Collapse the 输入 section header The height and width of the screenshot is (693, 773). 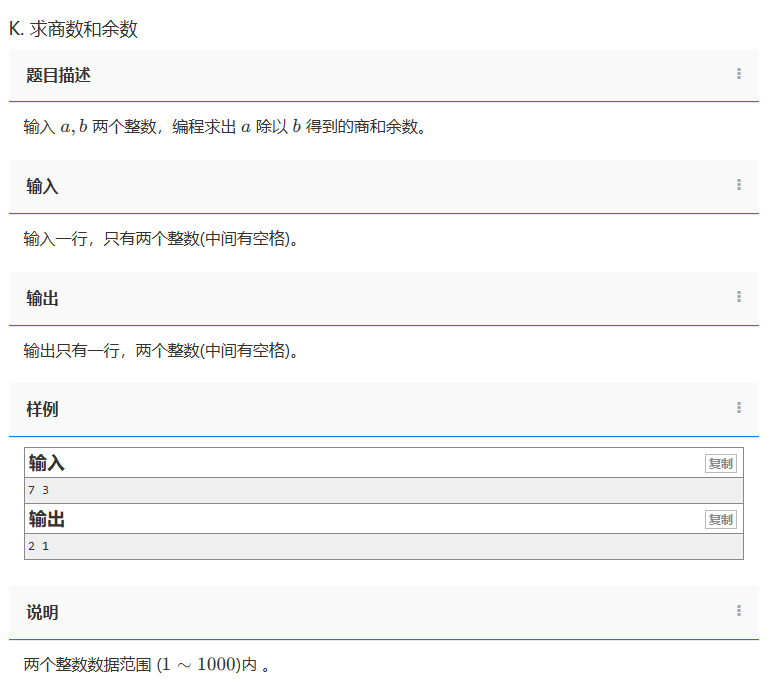[43, 187]
